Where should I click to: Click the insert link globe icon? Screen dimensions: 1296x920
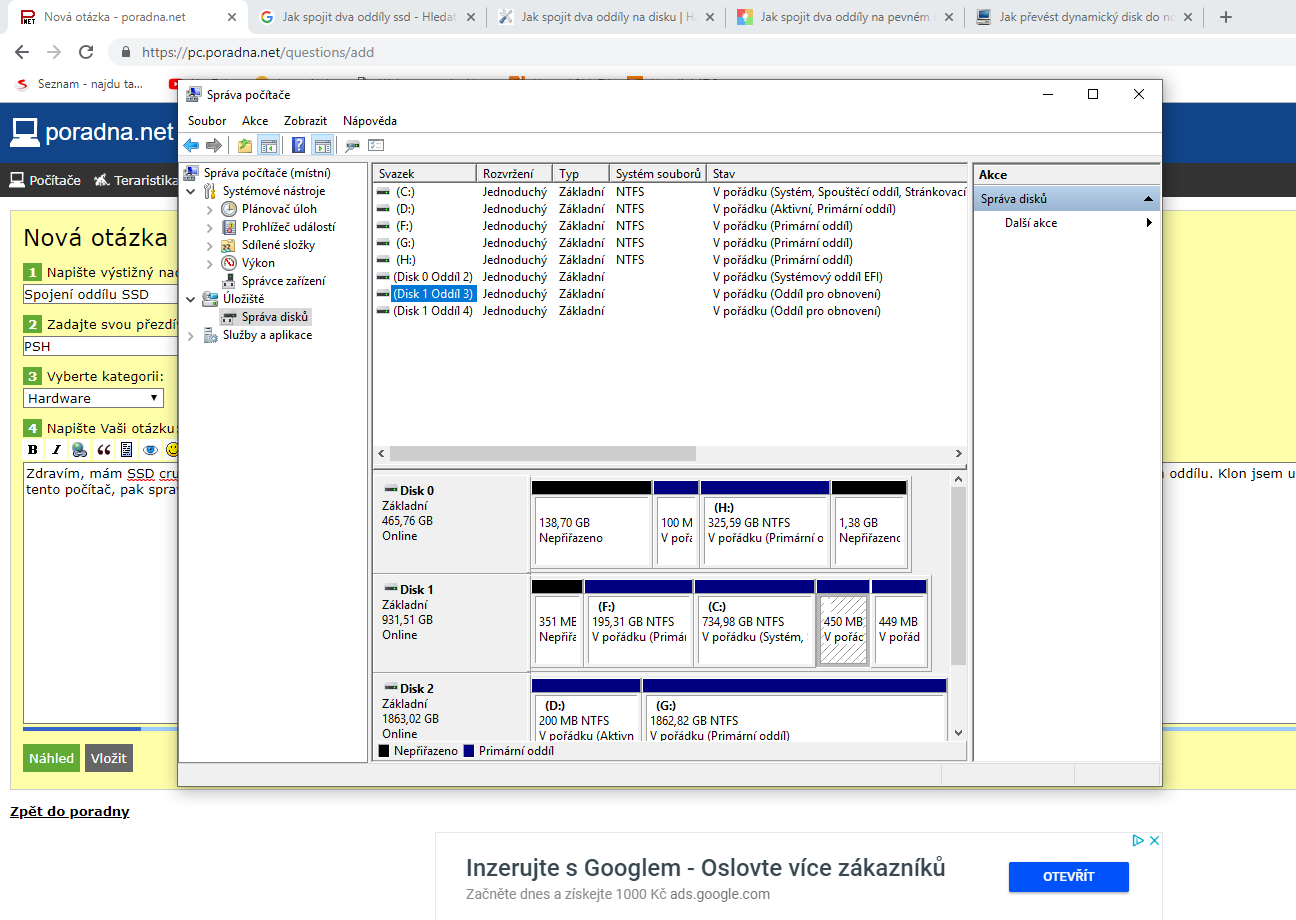(79, 449)
